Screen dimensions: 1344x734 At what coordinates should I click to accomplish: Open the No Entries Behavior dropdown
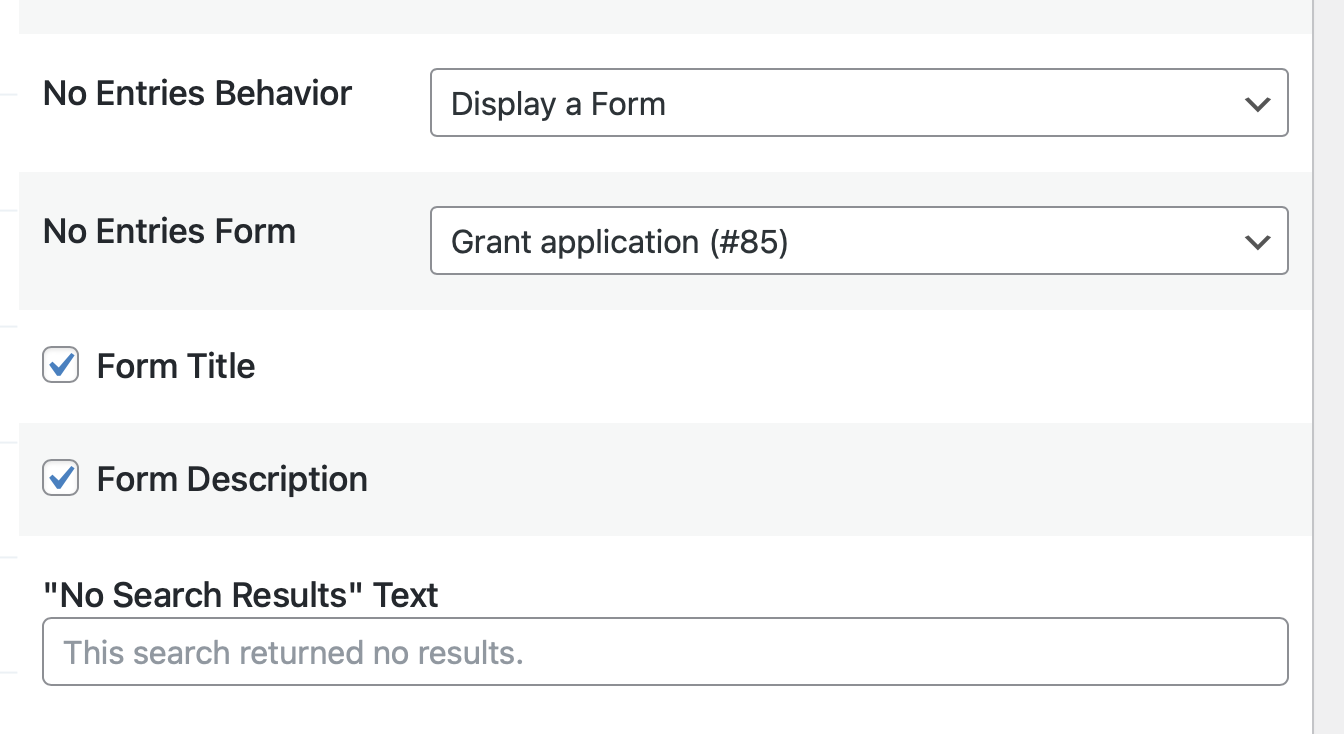pos(858,103)
